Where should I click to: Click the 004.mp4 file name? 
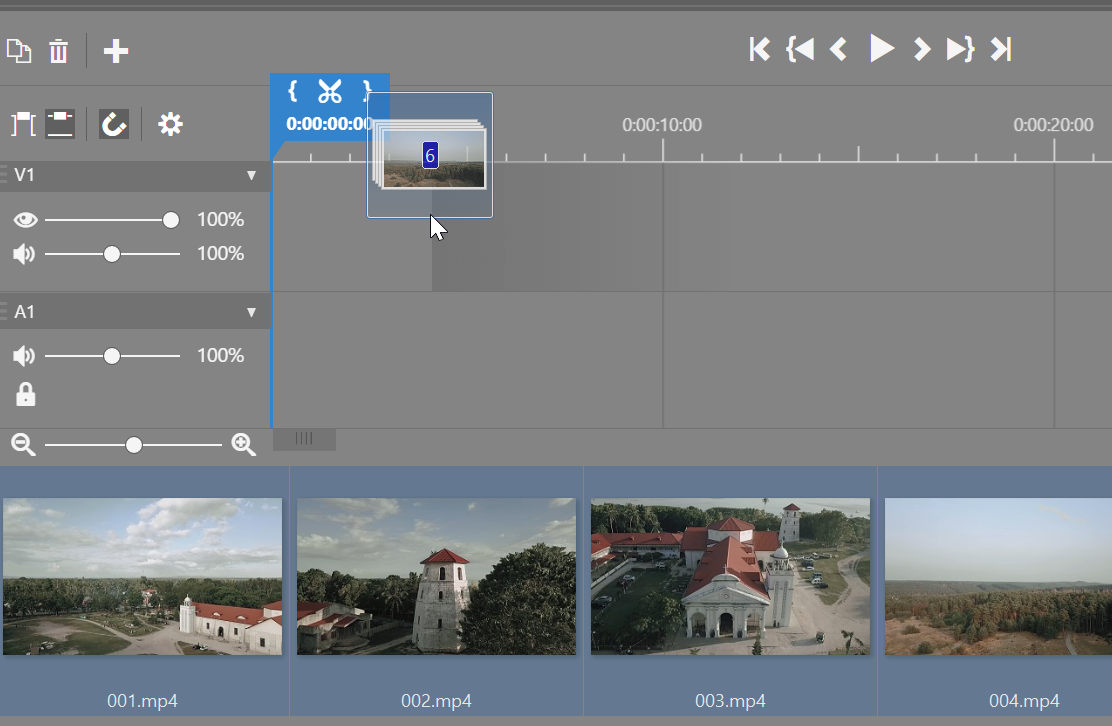pos(1024,700)
